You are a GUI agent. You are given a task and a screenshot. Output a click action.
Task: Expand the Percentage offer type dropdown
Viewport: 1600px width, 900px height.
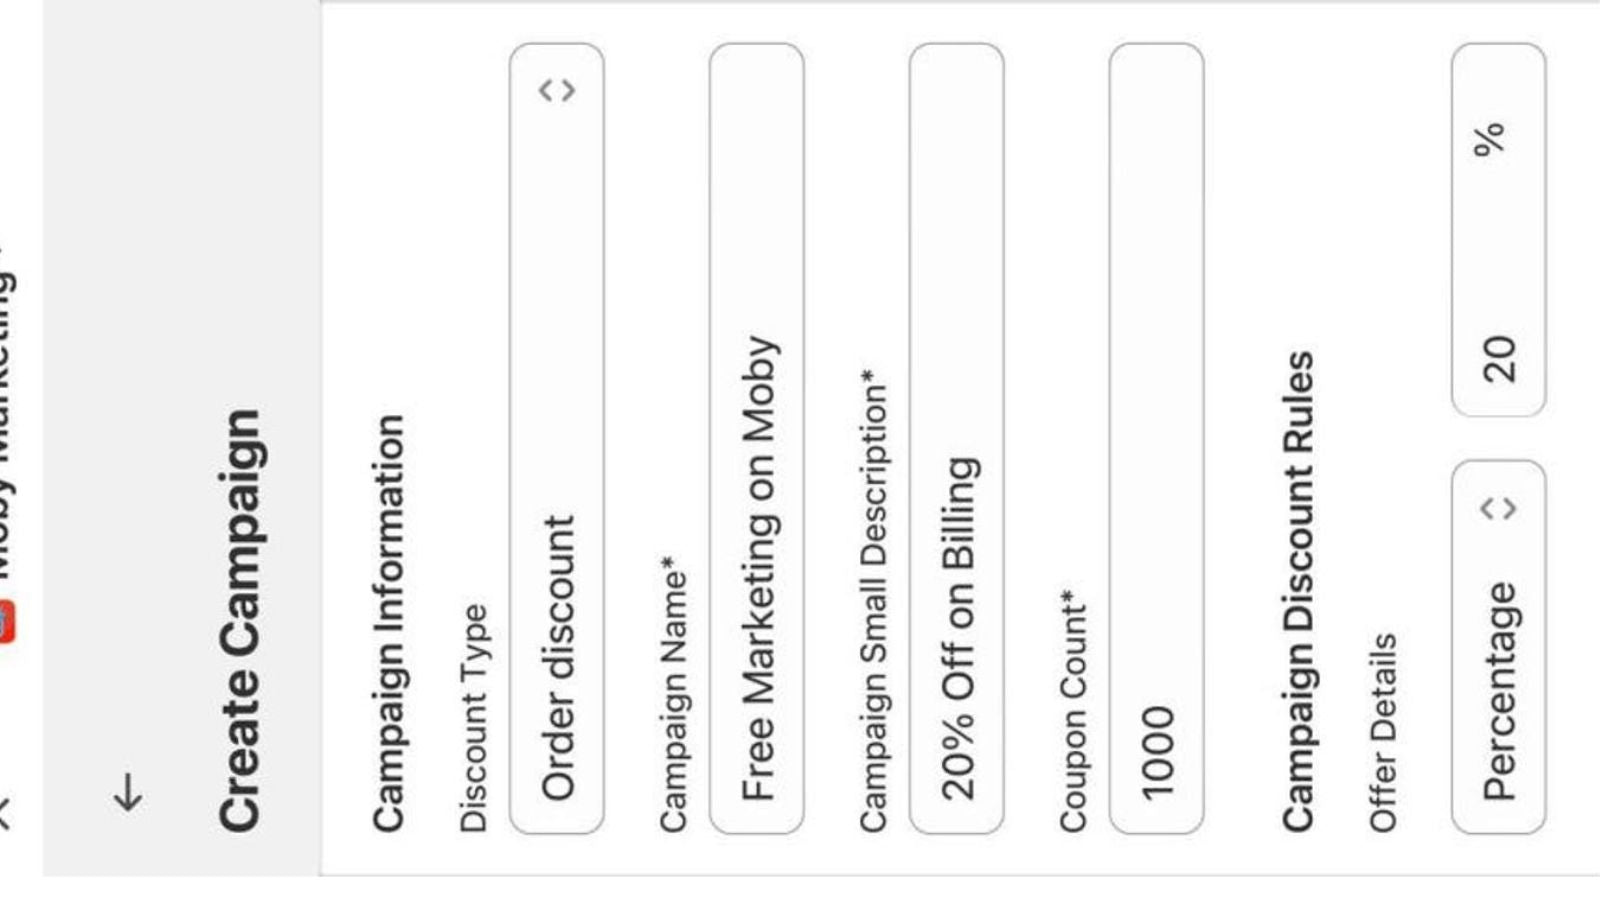(x=1499, y=647)
